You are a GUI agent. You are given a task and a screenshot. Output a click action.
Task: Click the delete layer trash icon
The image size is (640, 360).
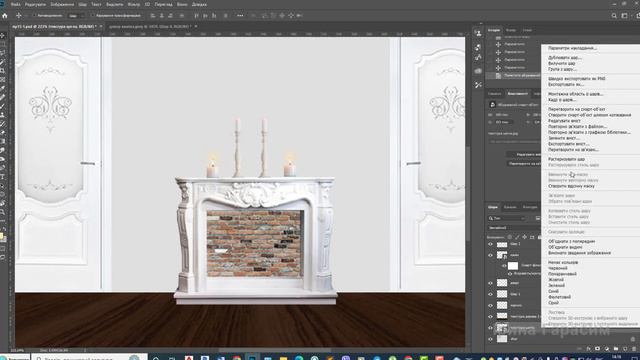point(634,349)
